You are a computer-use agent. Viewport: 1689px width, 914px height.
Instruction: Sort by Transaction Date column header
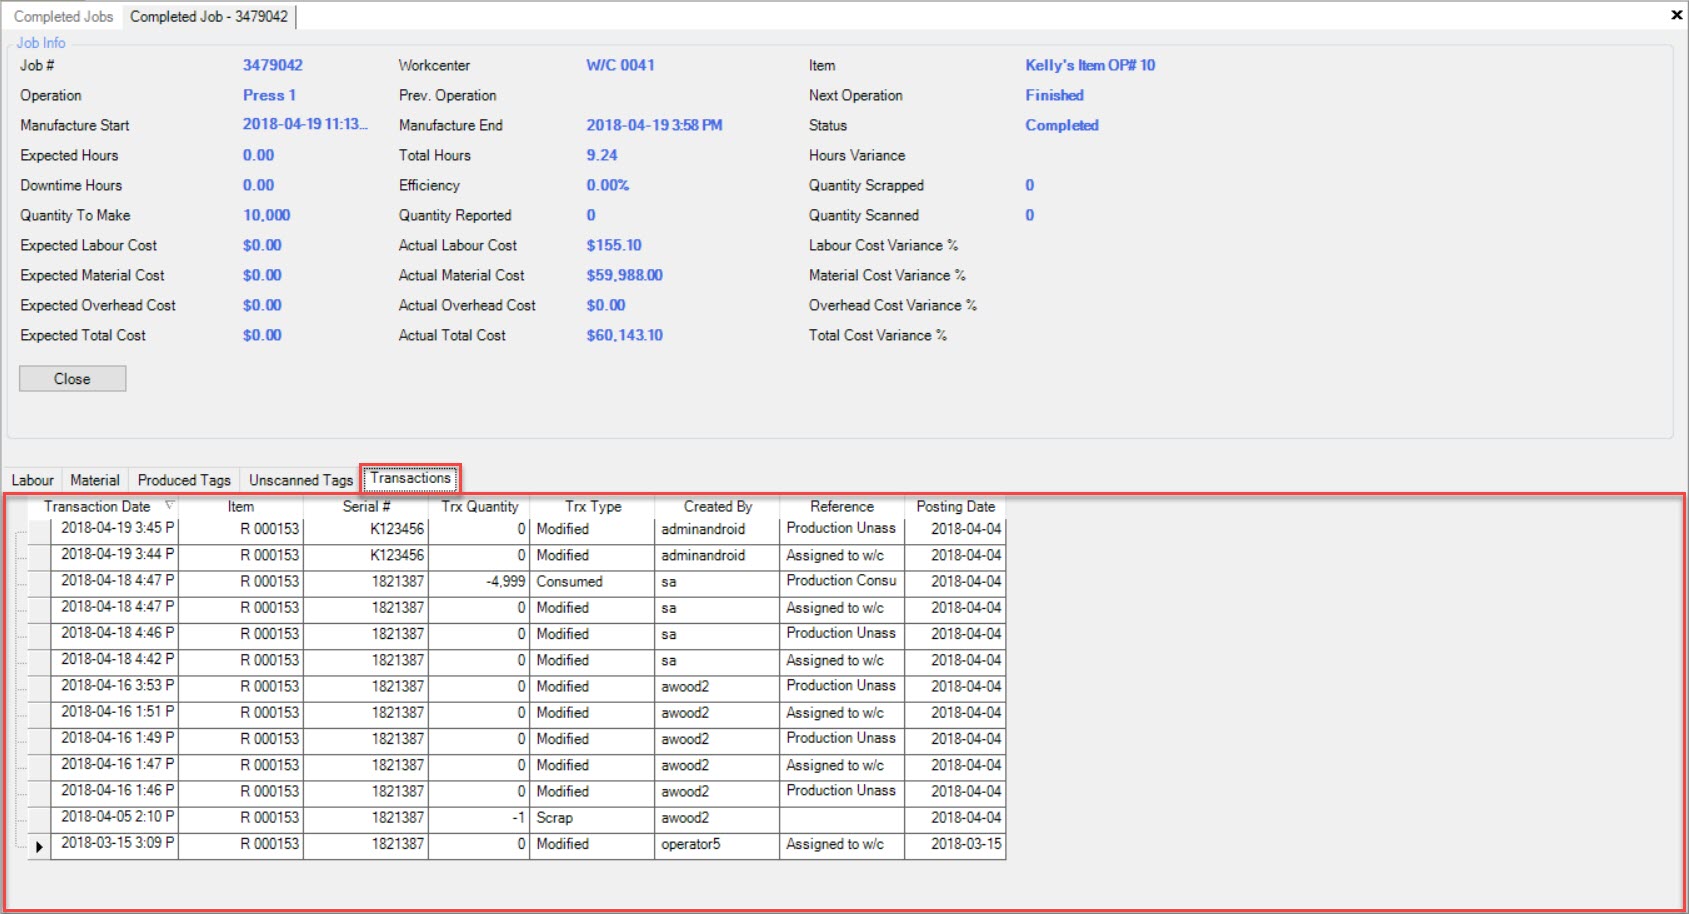click(x=104, y=507)
